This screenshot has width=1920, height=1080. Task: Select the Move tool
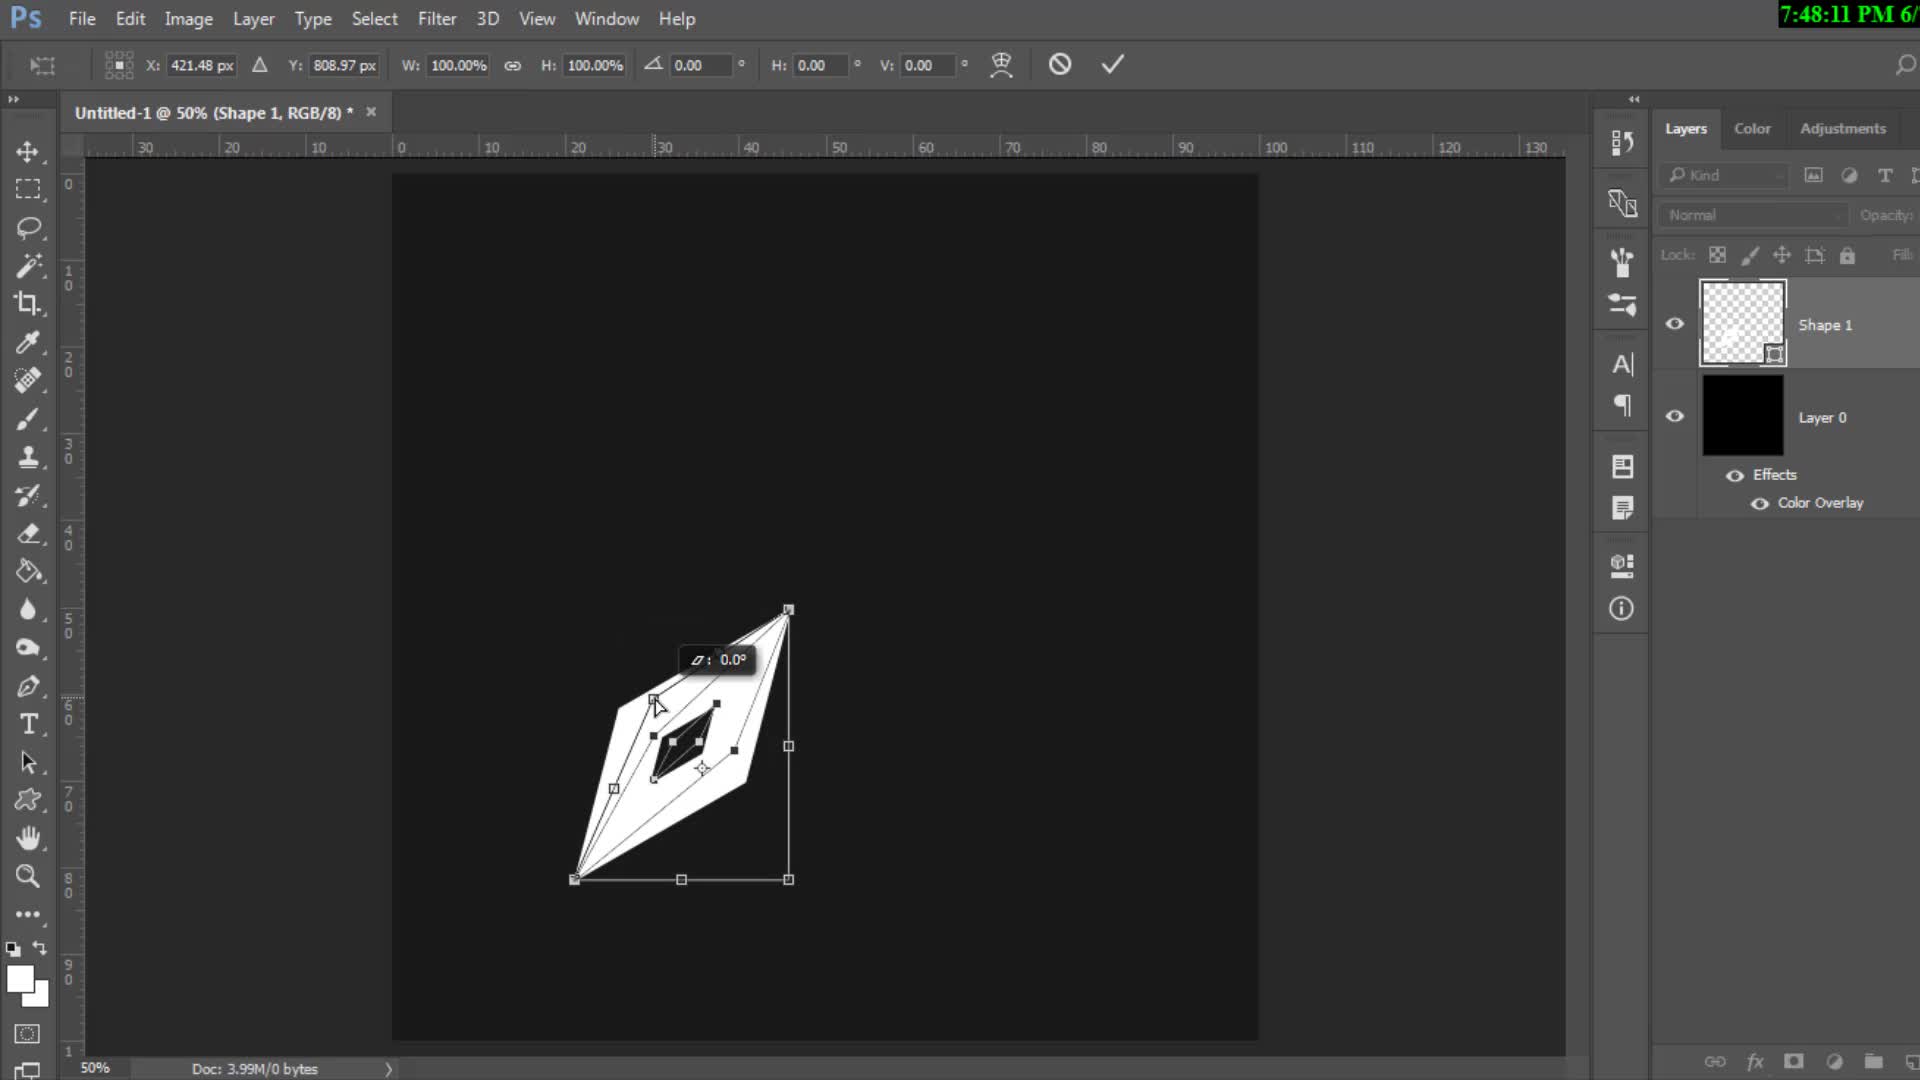coord(27,152)
